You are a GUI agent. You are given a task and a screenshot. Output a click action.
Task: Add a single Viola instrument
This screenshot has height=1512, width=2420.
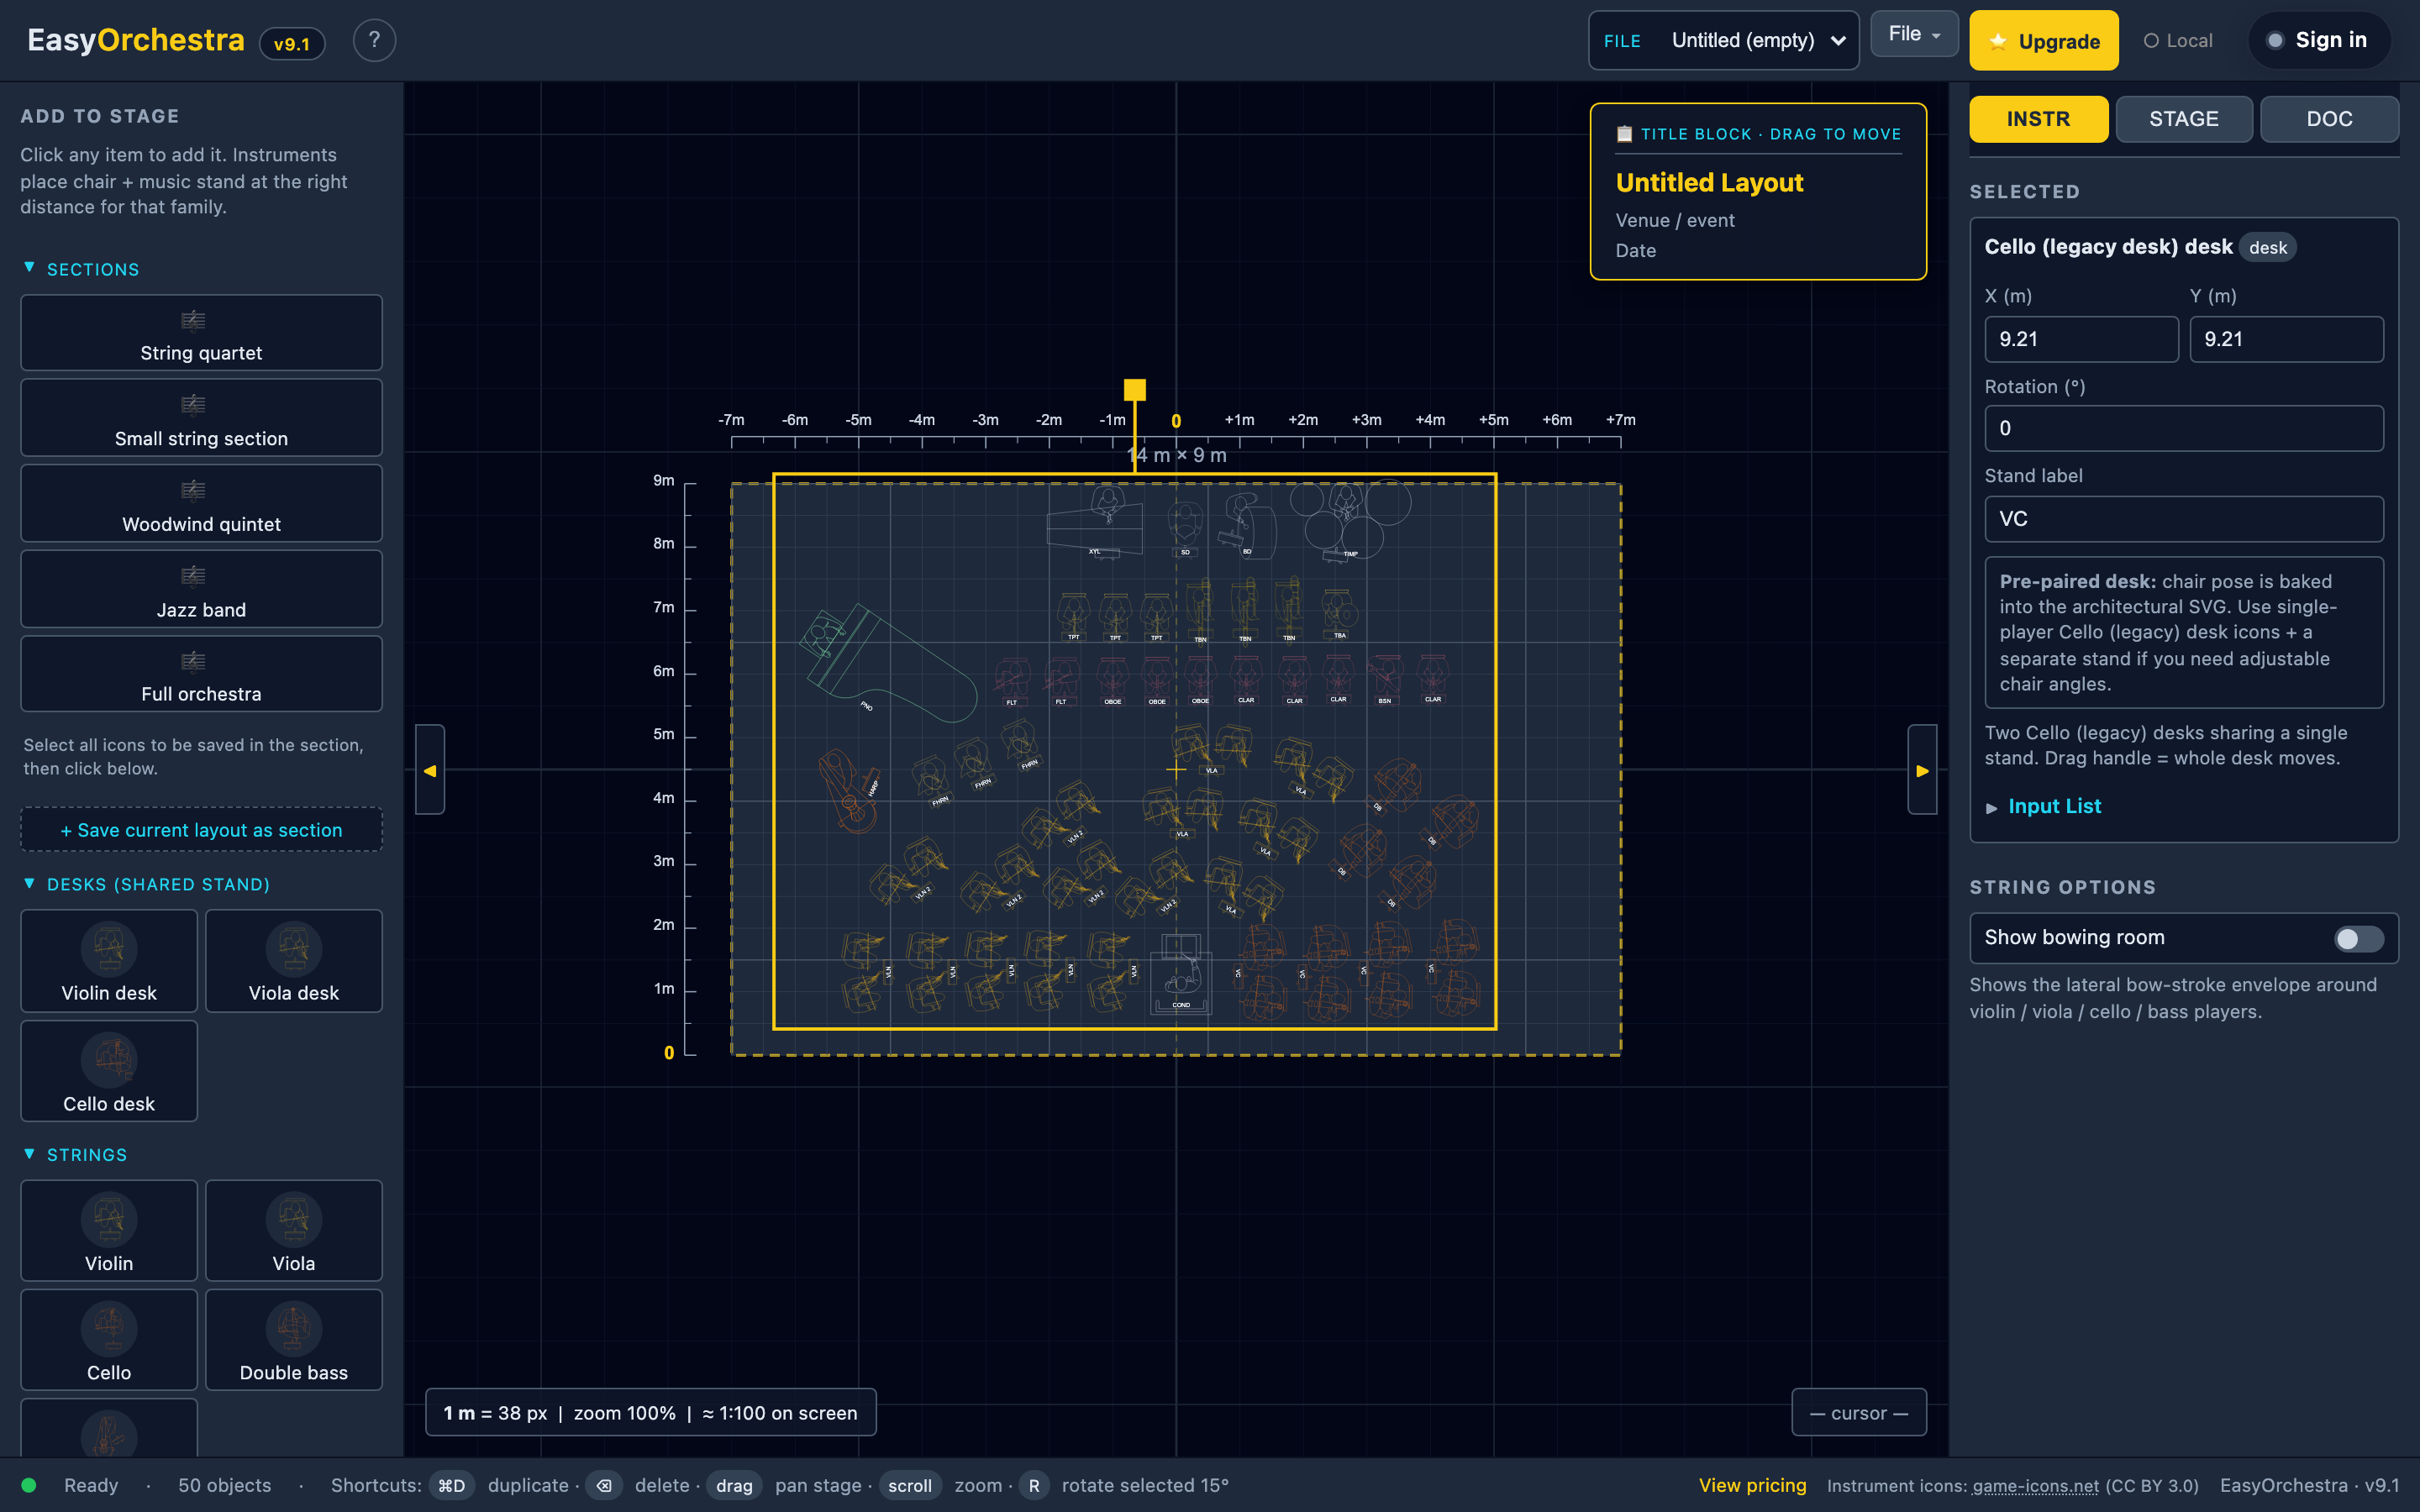click(x=294, y=1230)
